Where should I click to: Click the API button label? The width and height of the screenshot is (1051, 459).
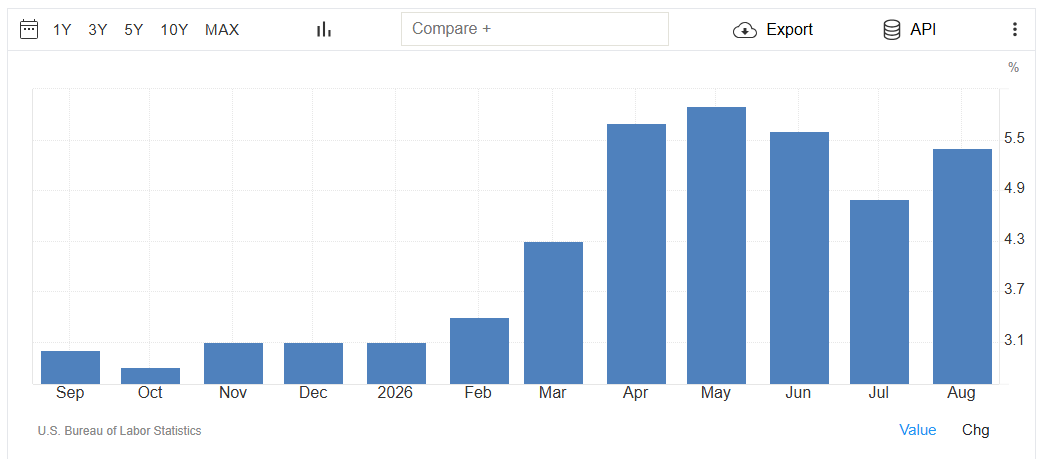tap(923, 29)
